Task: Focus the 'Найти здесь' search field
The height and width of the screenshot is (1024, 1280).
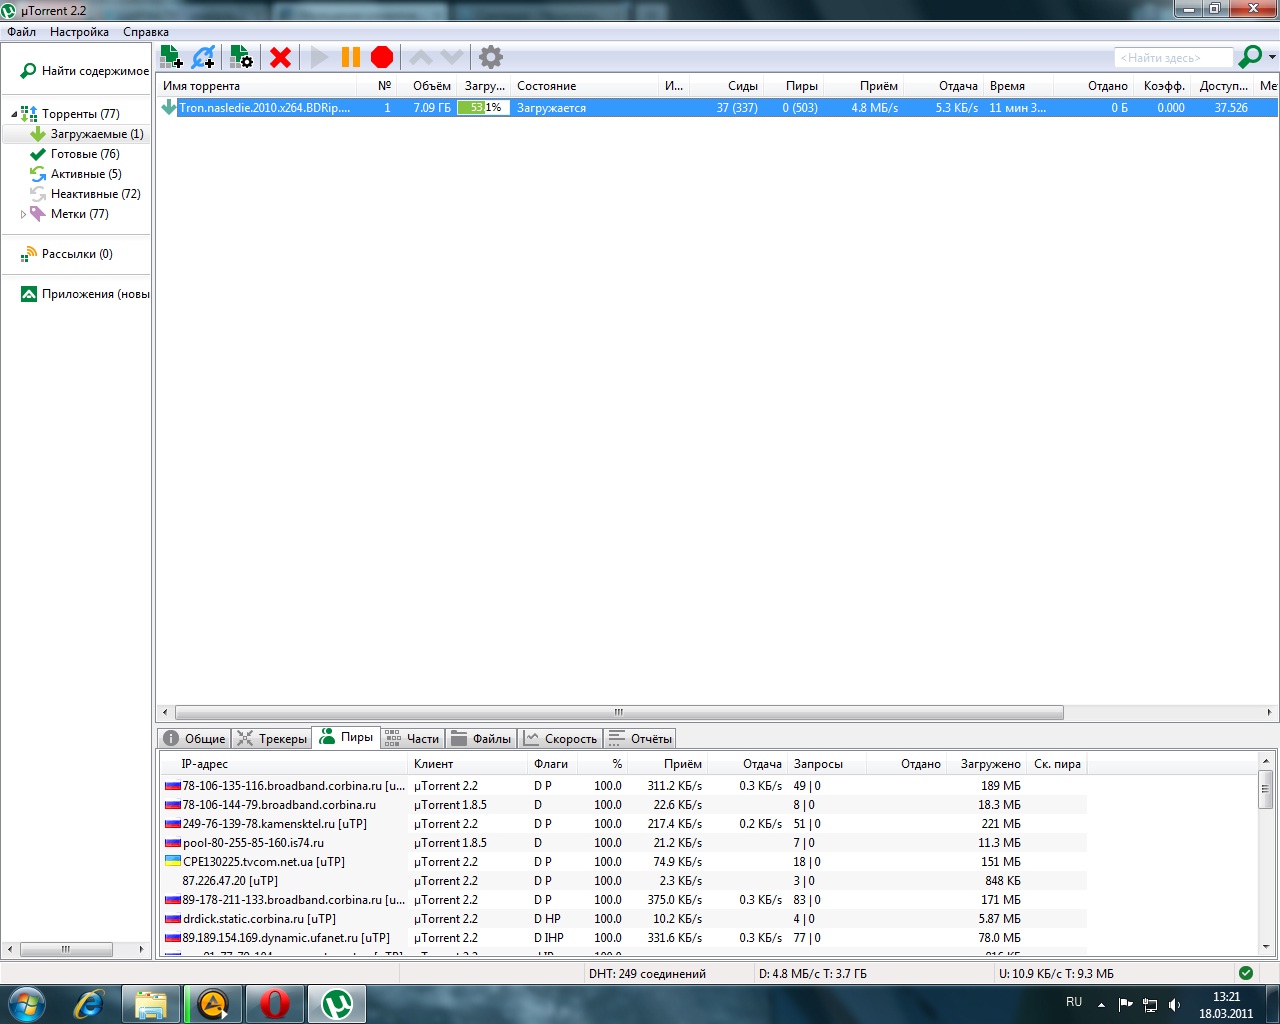Action: [1174, 58]
